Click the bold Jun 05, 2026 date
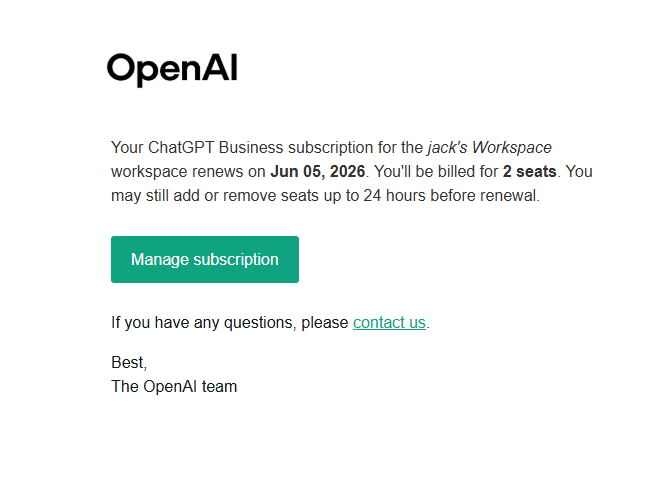 318,172
